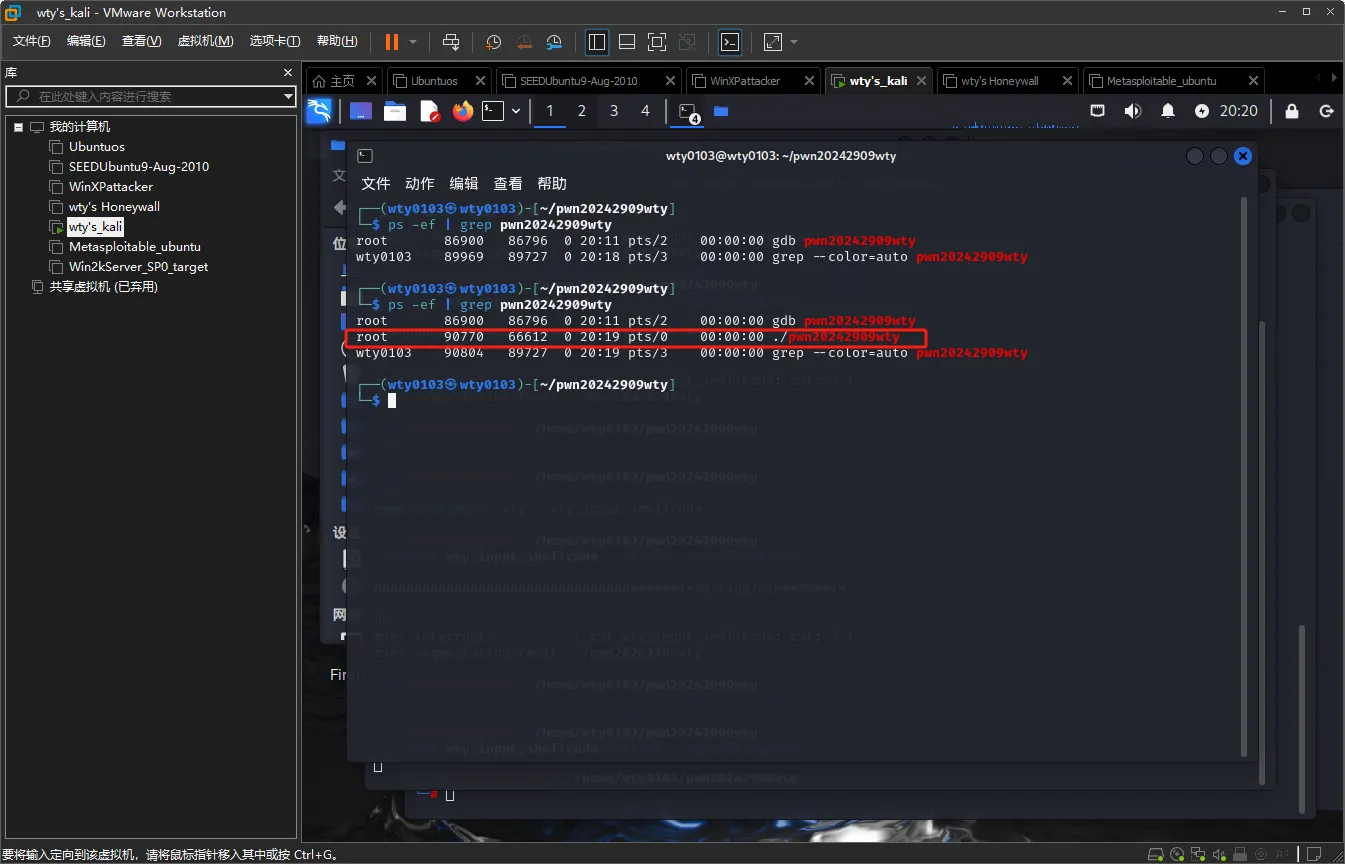Enter full screen mode via toolbar icon
The image size is (1345, 864).
pos(657,42)
